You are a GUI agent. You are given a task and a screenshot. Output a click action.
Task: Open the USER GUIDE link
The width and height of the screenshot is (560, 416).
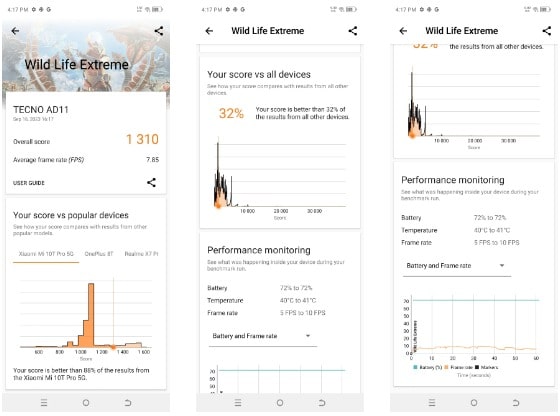29,183
